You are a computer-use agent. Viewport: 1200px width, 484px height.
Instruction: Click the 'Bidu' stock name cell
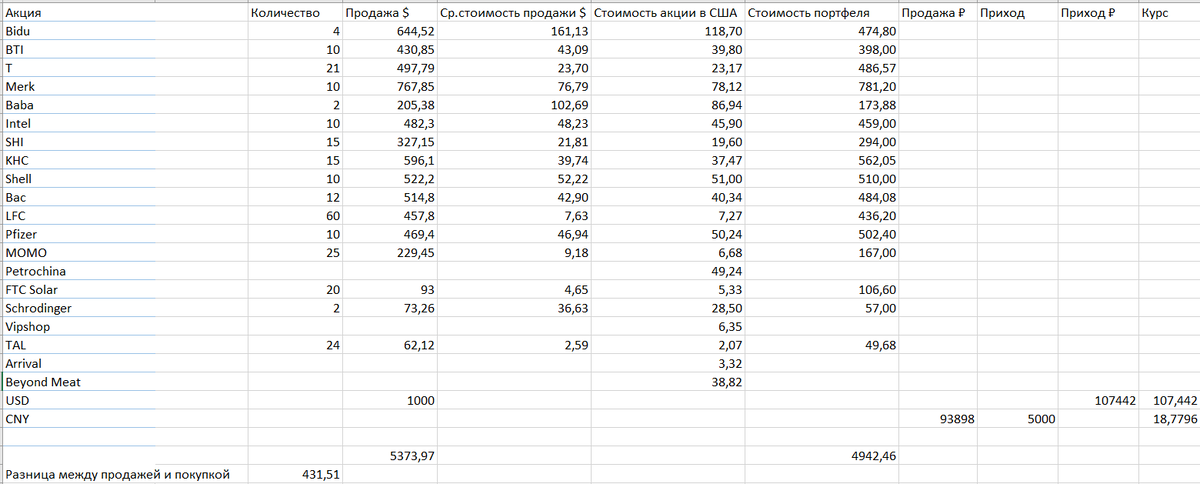click(x=124, y=32)
